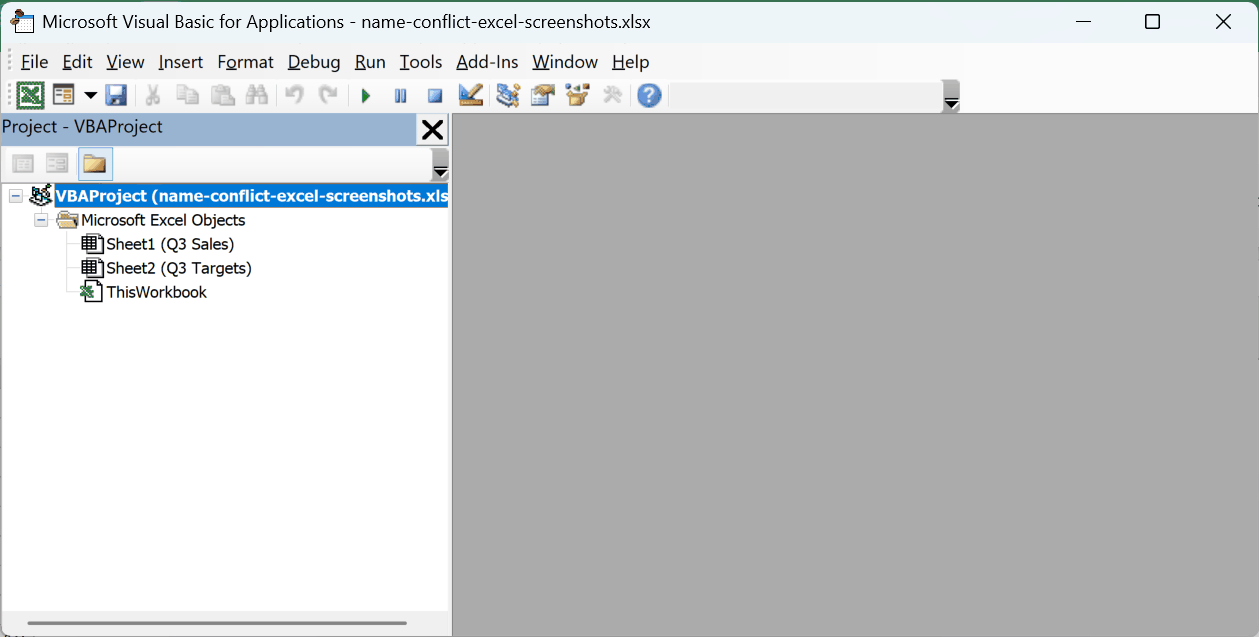Toggle Design Mode icon

471,95
